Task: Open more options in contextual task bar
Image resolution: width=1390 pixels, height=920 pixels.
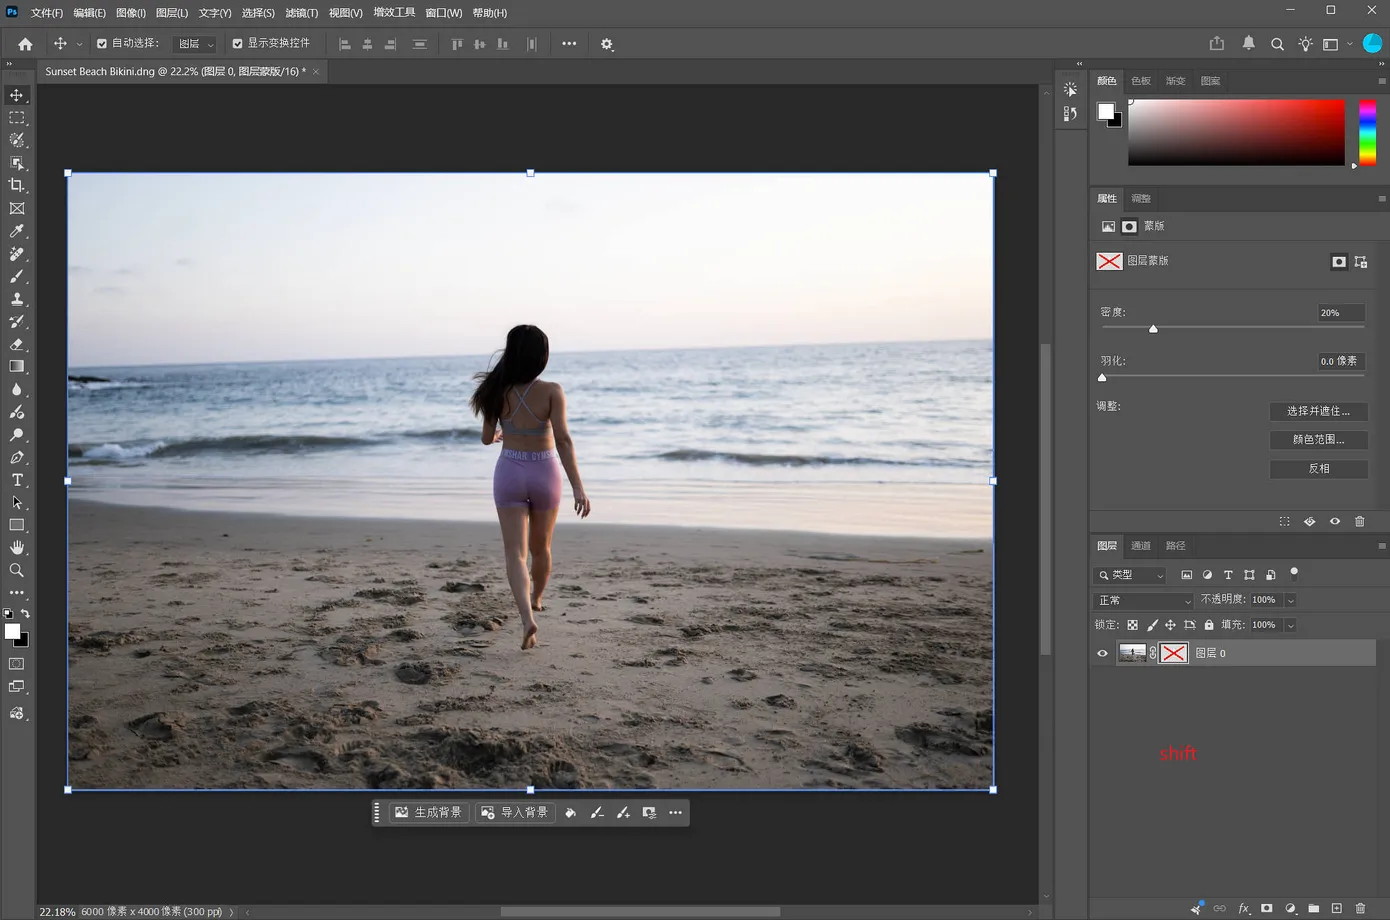Action: tap(675, 813)
